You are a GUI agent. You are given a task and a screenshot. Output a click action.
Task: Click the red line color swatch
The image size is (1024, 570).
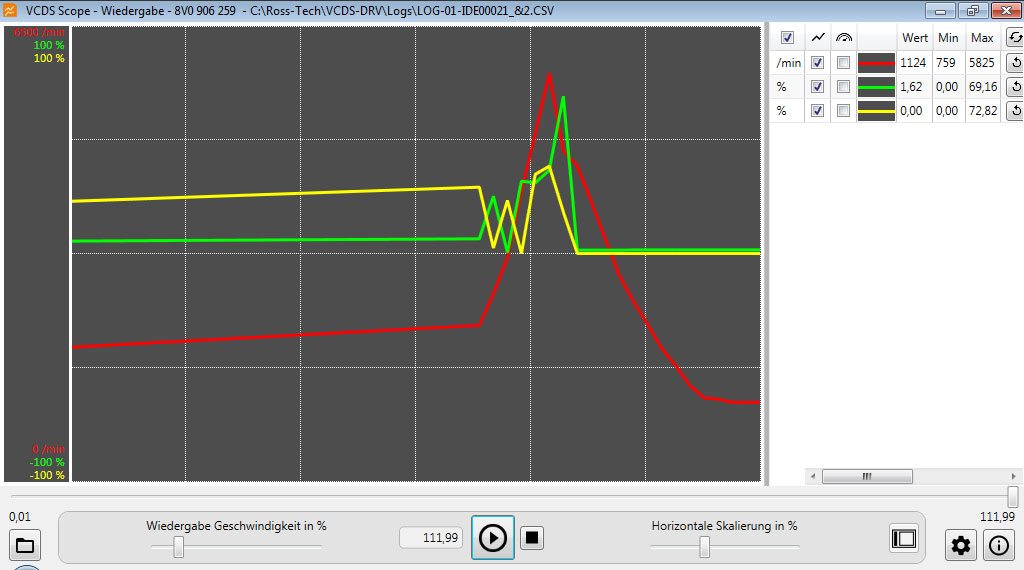coord(876,63)
